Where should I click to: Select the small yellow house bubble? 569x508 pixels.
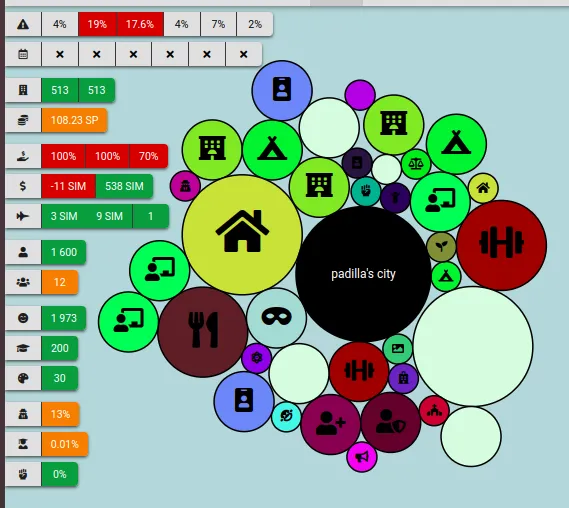483,188
